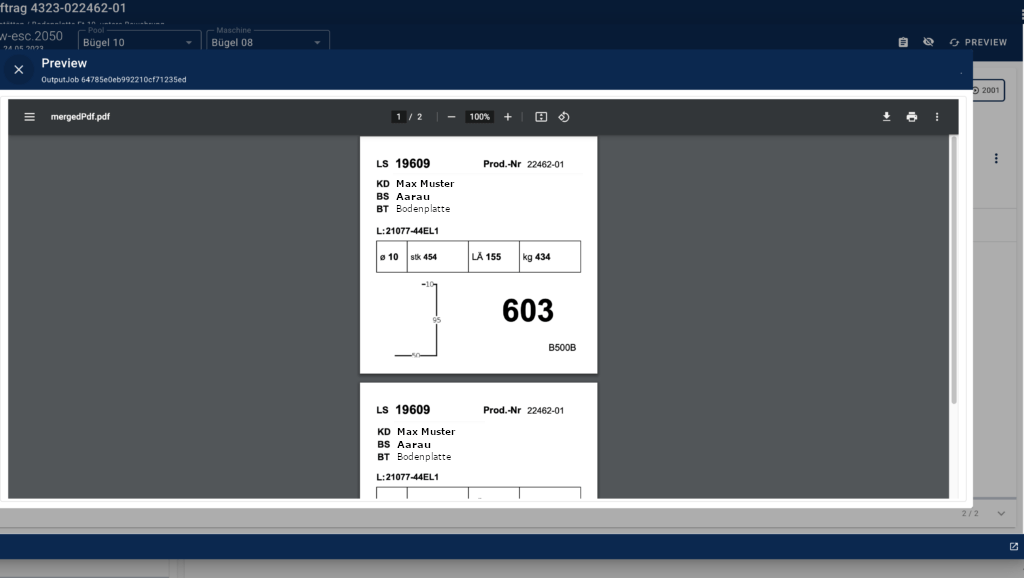
Task: Click the clipboard icon next to Preview
Action: [903, 42]
